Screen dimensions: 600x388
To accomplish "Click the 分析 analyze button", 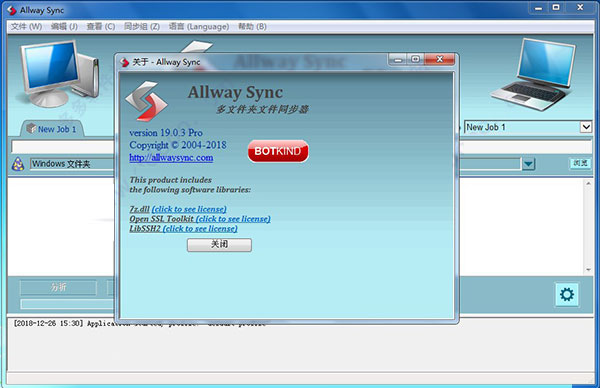I will (59, 287).
